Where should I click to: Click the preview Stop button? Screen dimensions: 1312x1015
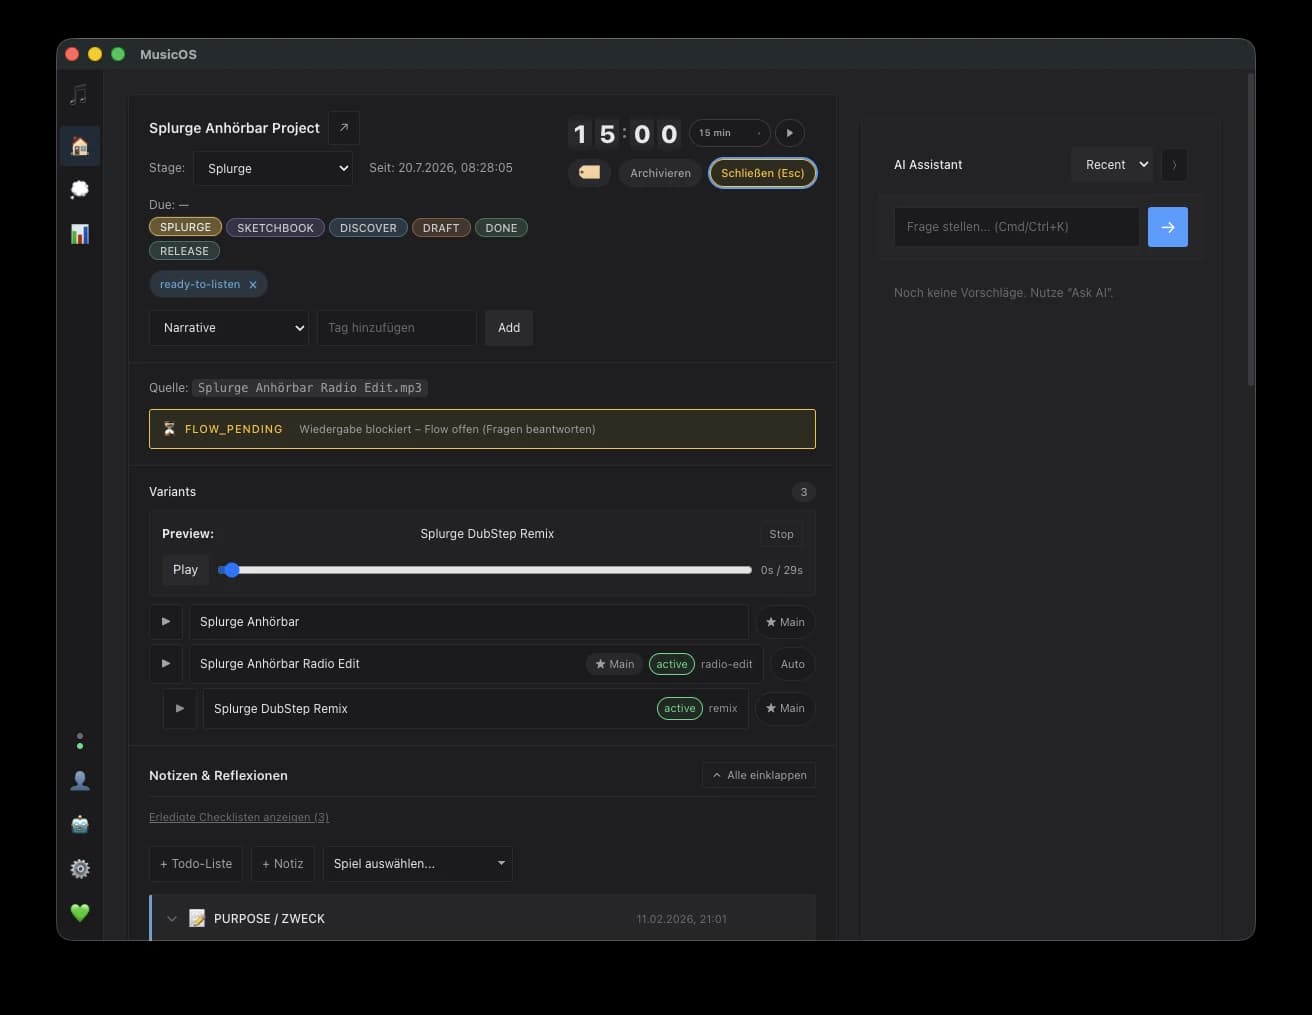click(x=782, y=534)
